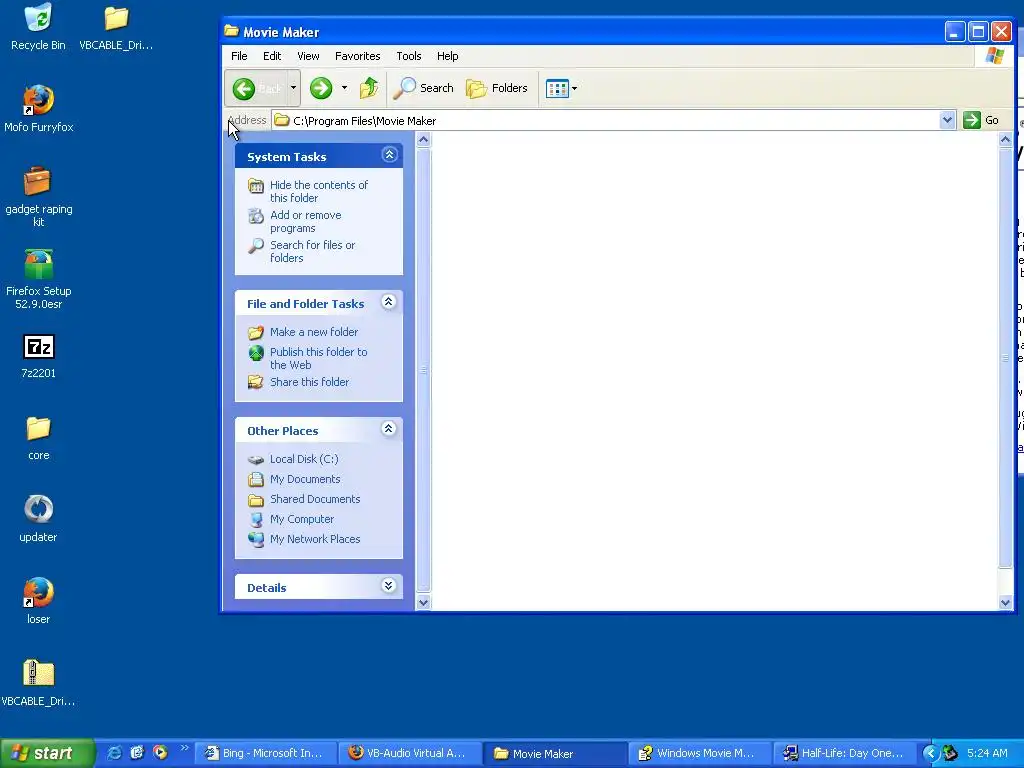Show hidden tray icons arrow
The image size is (1024, 768).
(x=931, y=754)
